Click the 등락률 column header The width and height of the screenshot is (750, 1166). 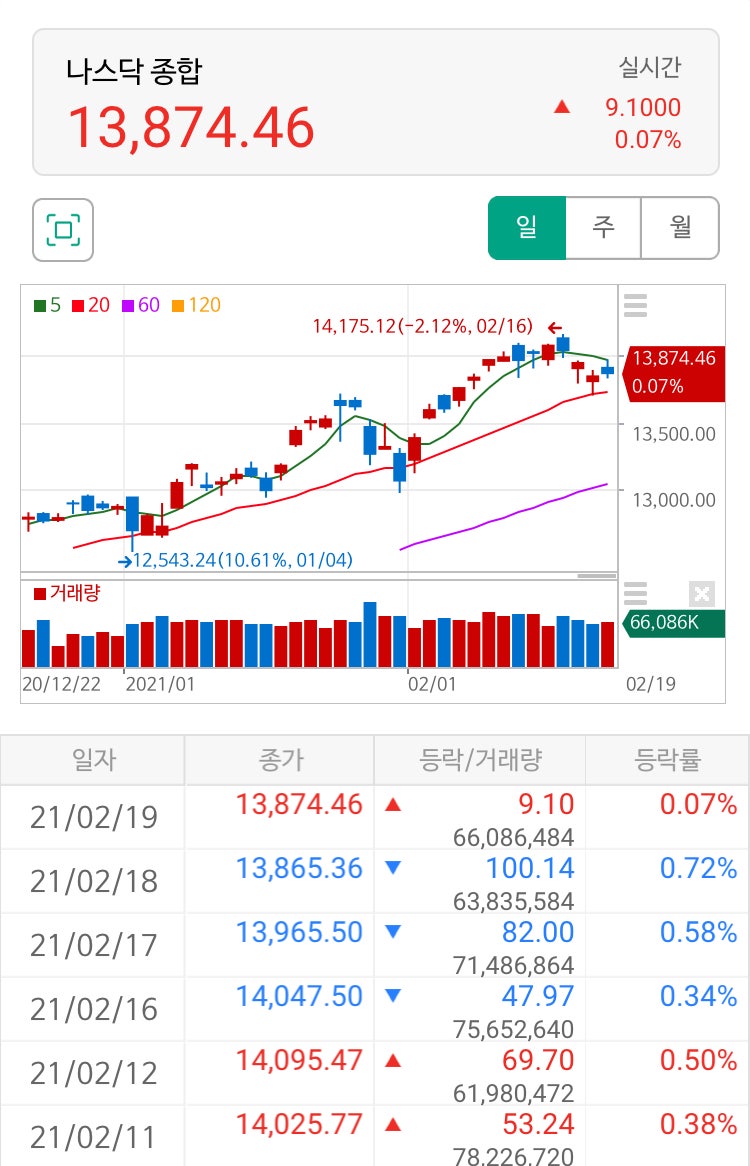(x=667, y=760)
